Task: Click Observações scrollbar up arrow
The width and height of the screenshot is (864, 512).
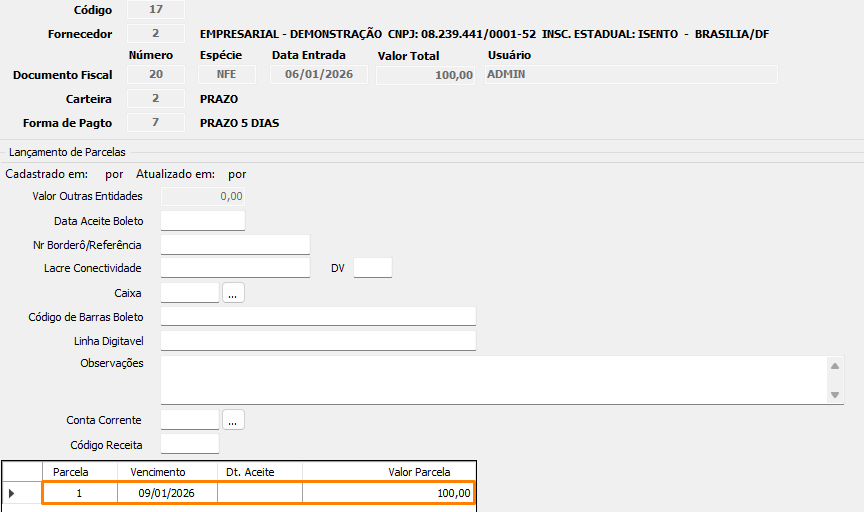Action: click(835, 366)
